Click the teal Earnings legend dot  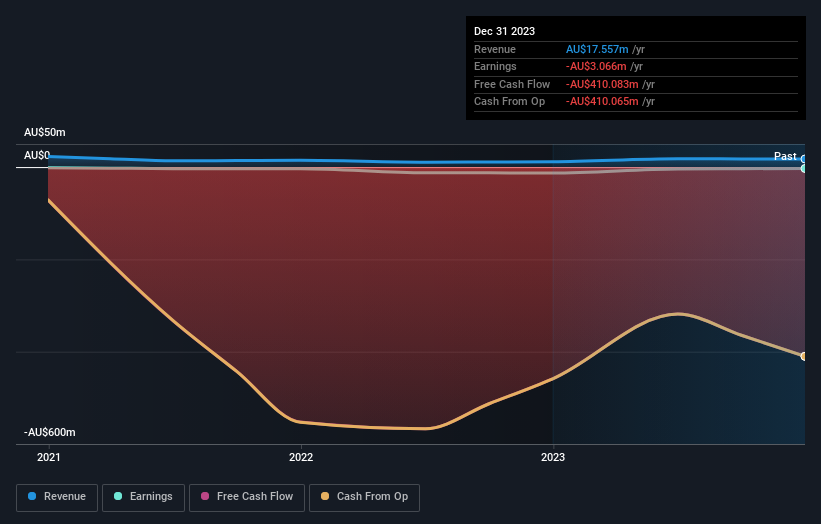pos(118,496)
